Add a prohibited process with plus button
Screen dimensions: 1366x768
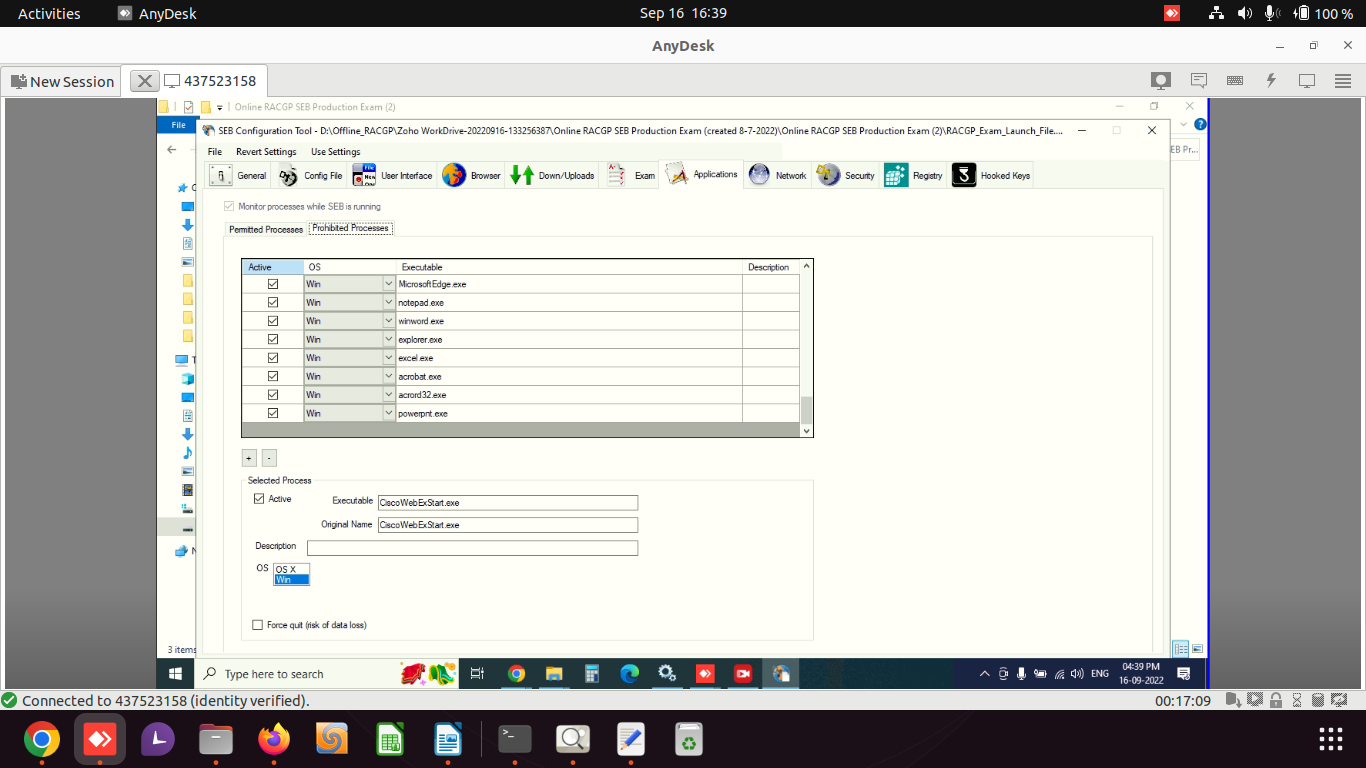pyautogui.click(x=249, y=458)
